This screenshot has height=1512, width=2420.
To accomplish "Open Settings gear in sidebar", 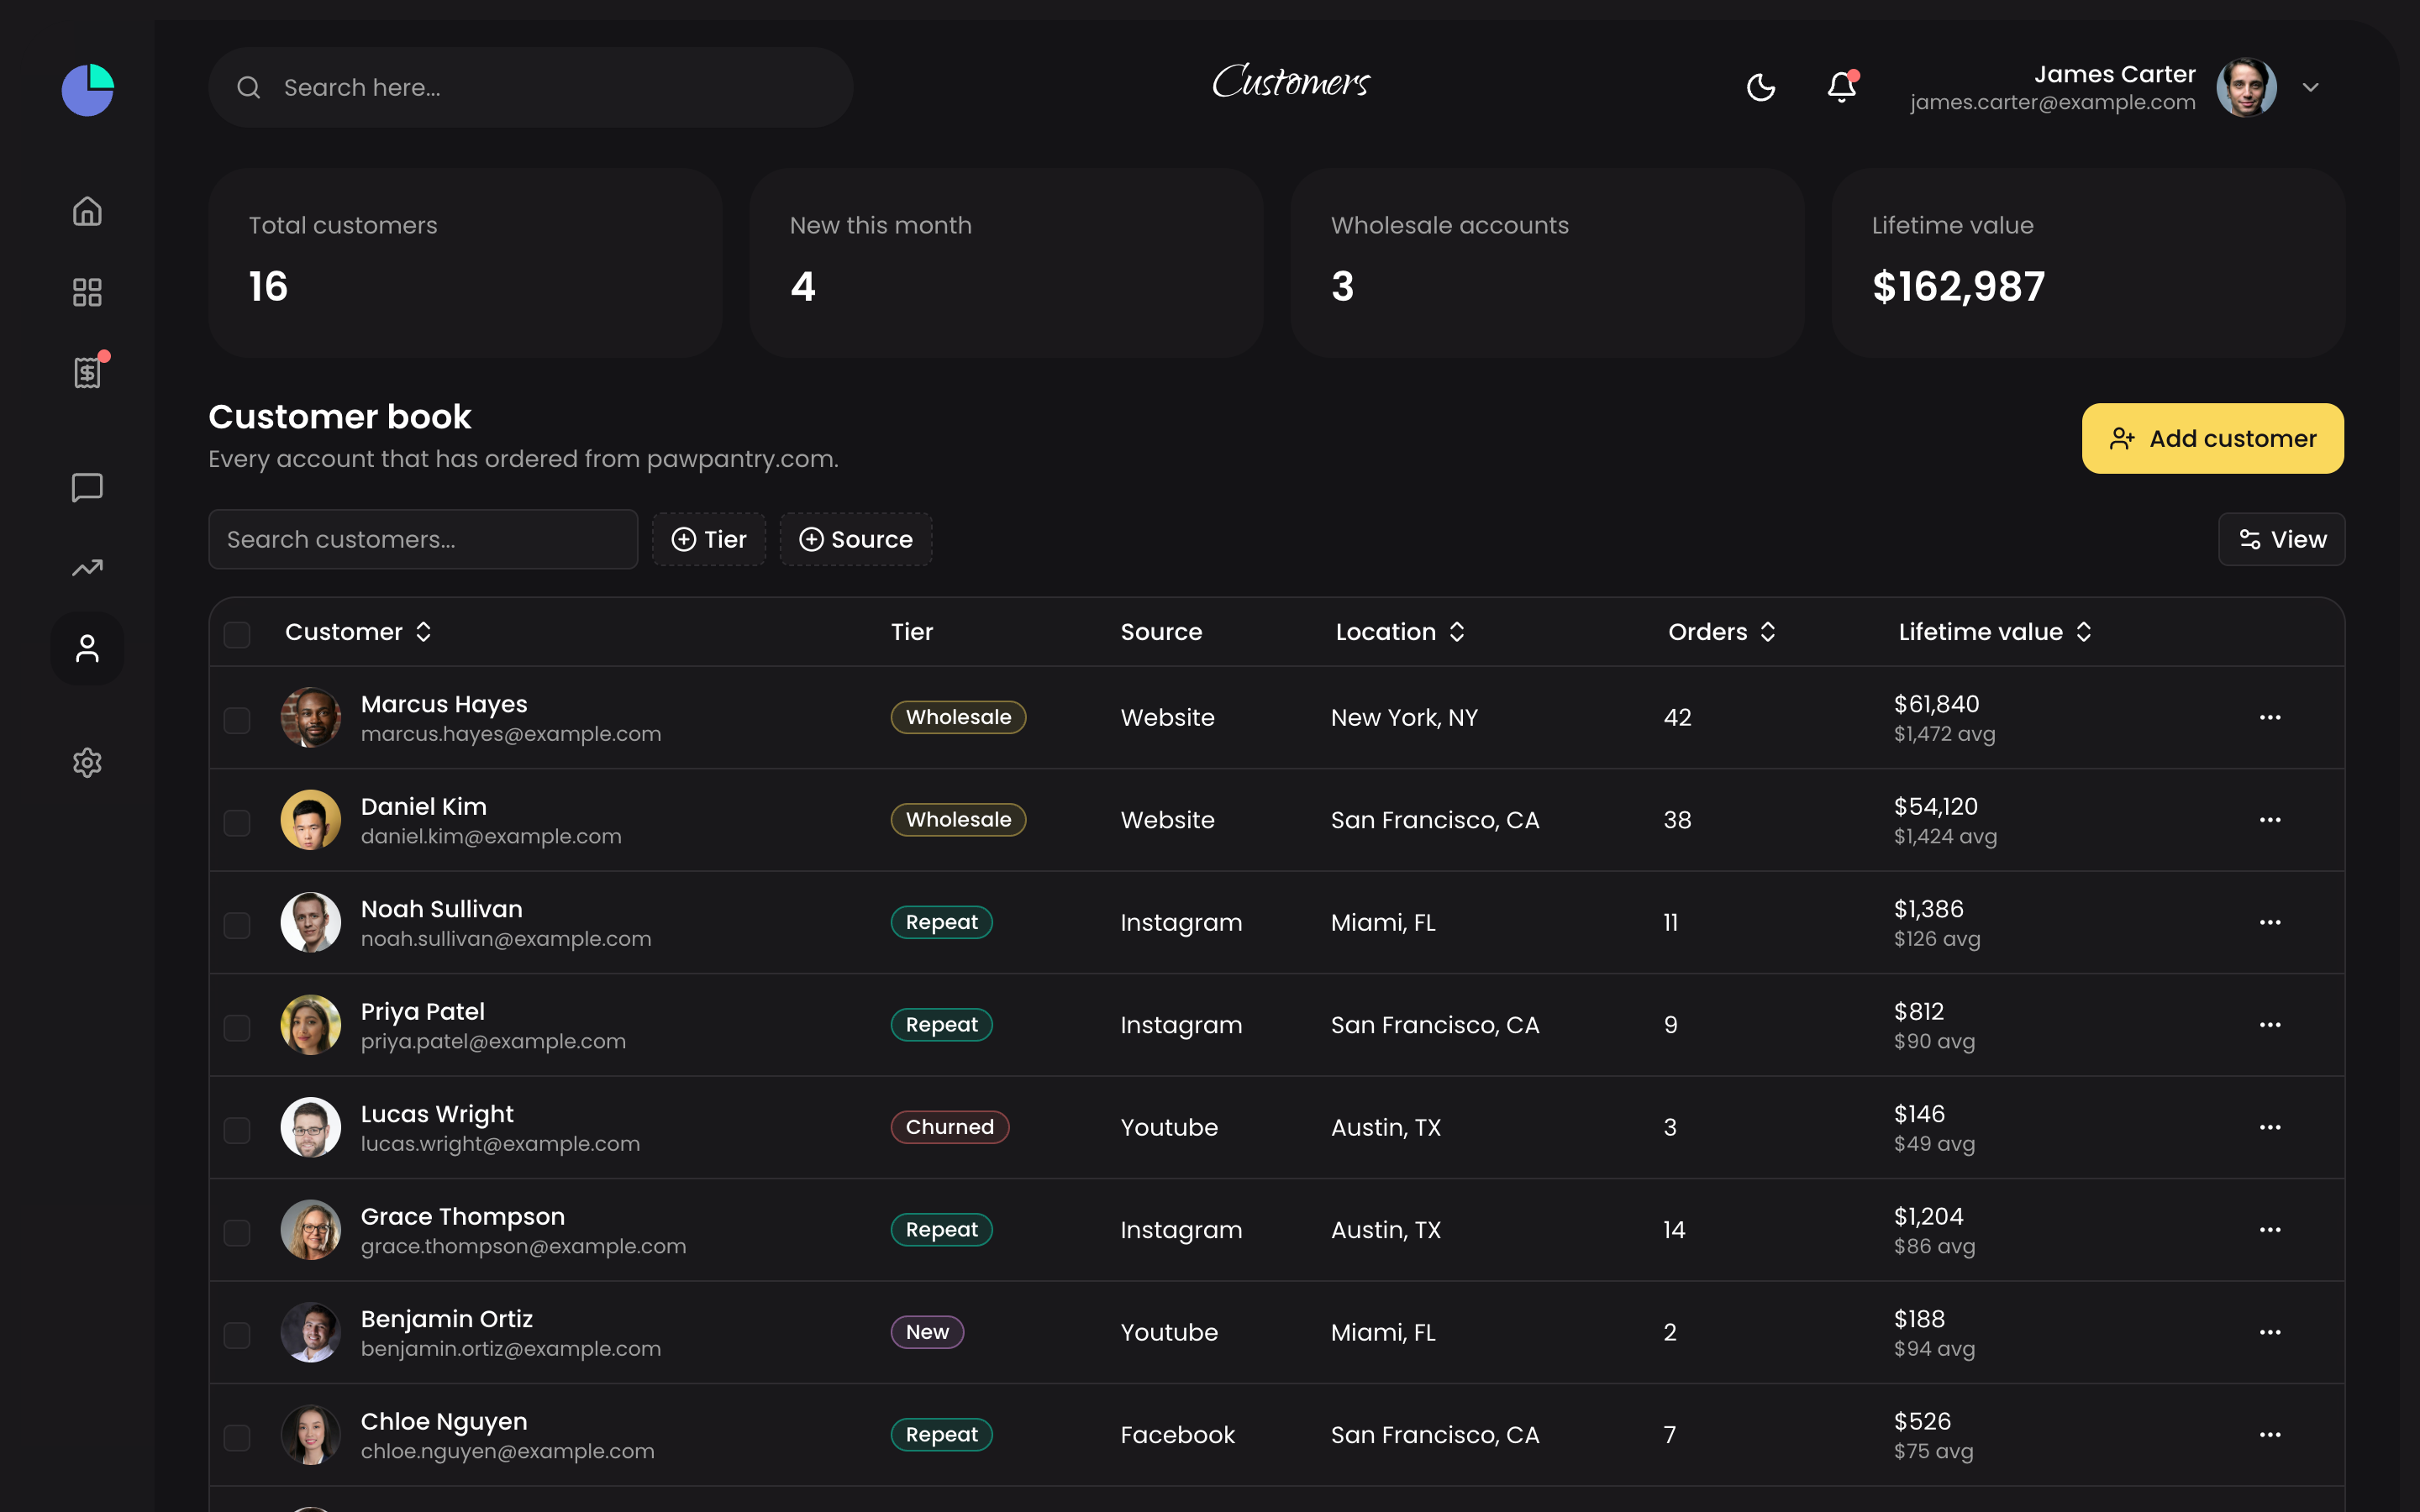I will [x=87, y=762].
